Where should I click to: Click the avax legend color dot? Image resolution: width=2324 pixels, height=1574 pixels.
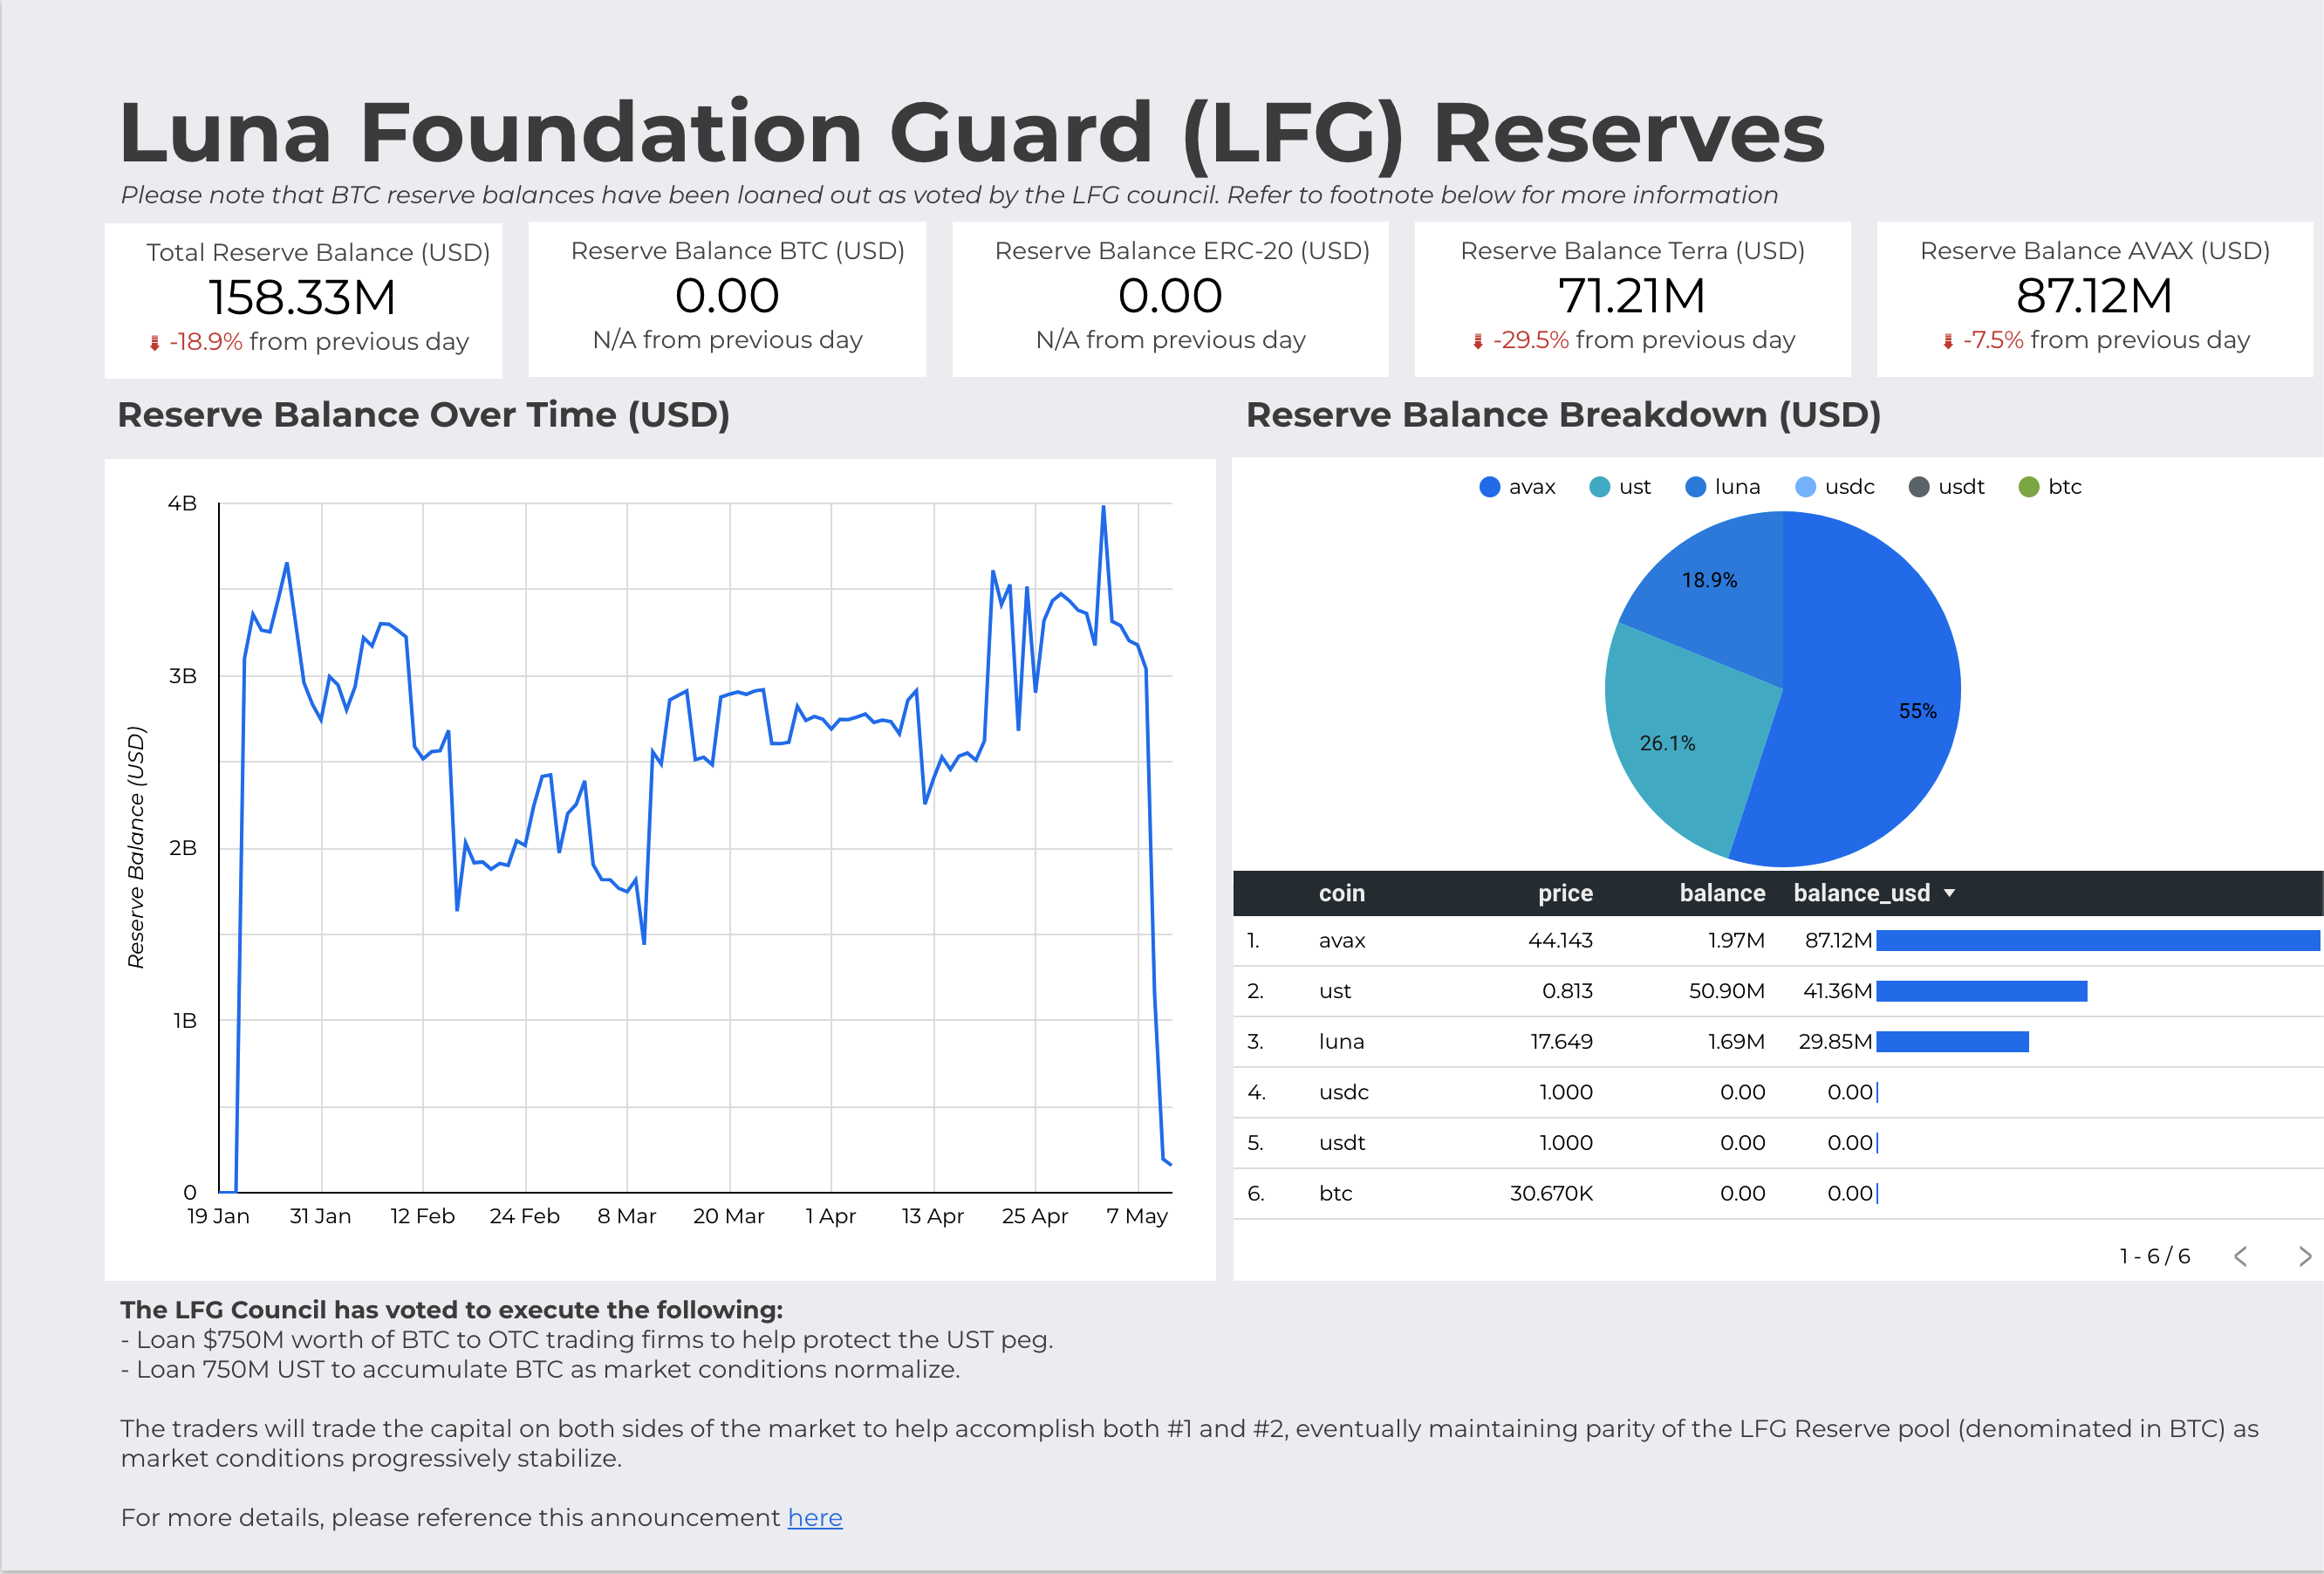pyautogui.click(x=1489, y=487)
